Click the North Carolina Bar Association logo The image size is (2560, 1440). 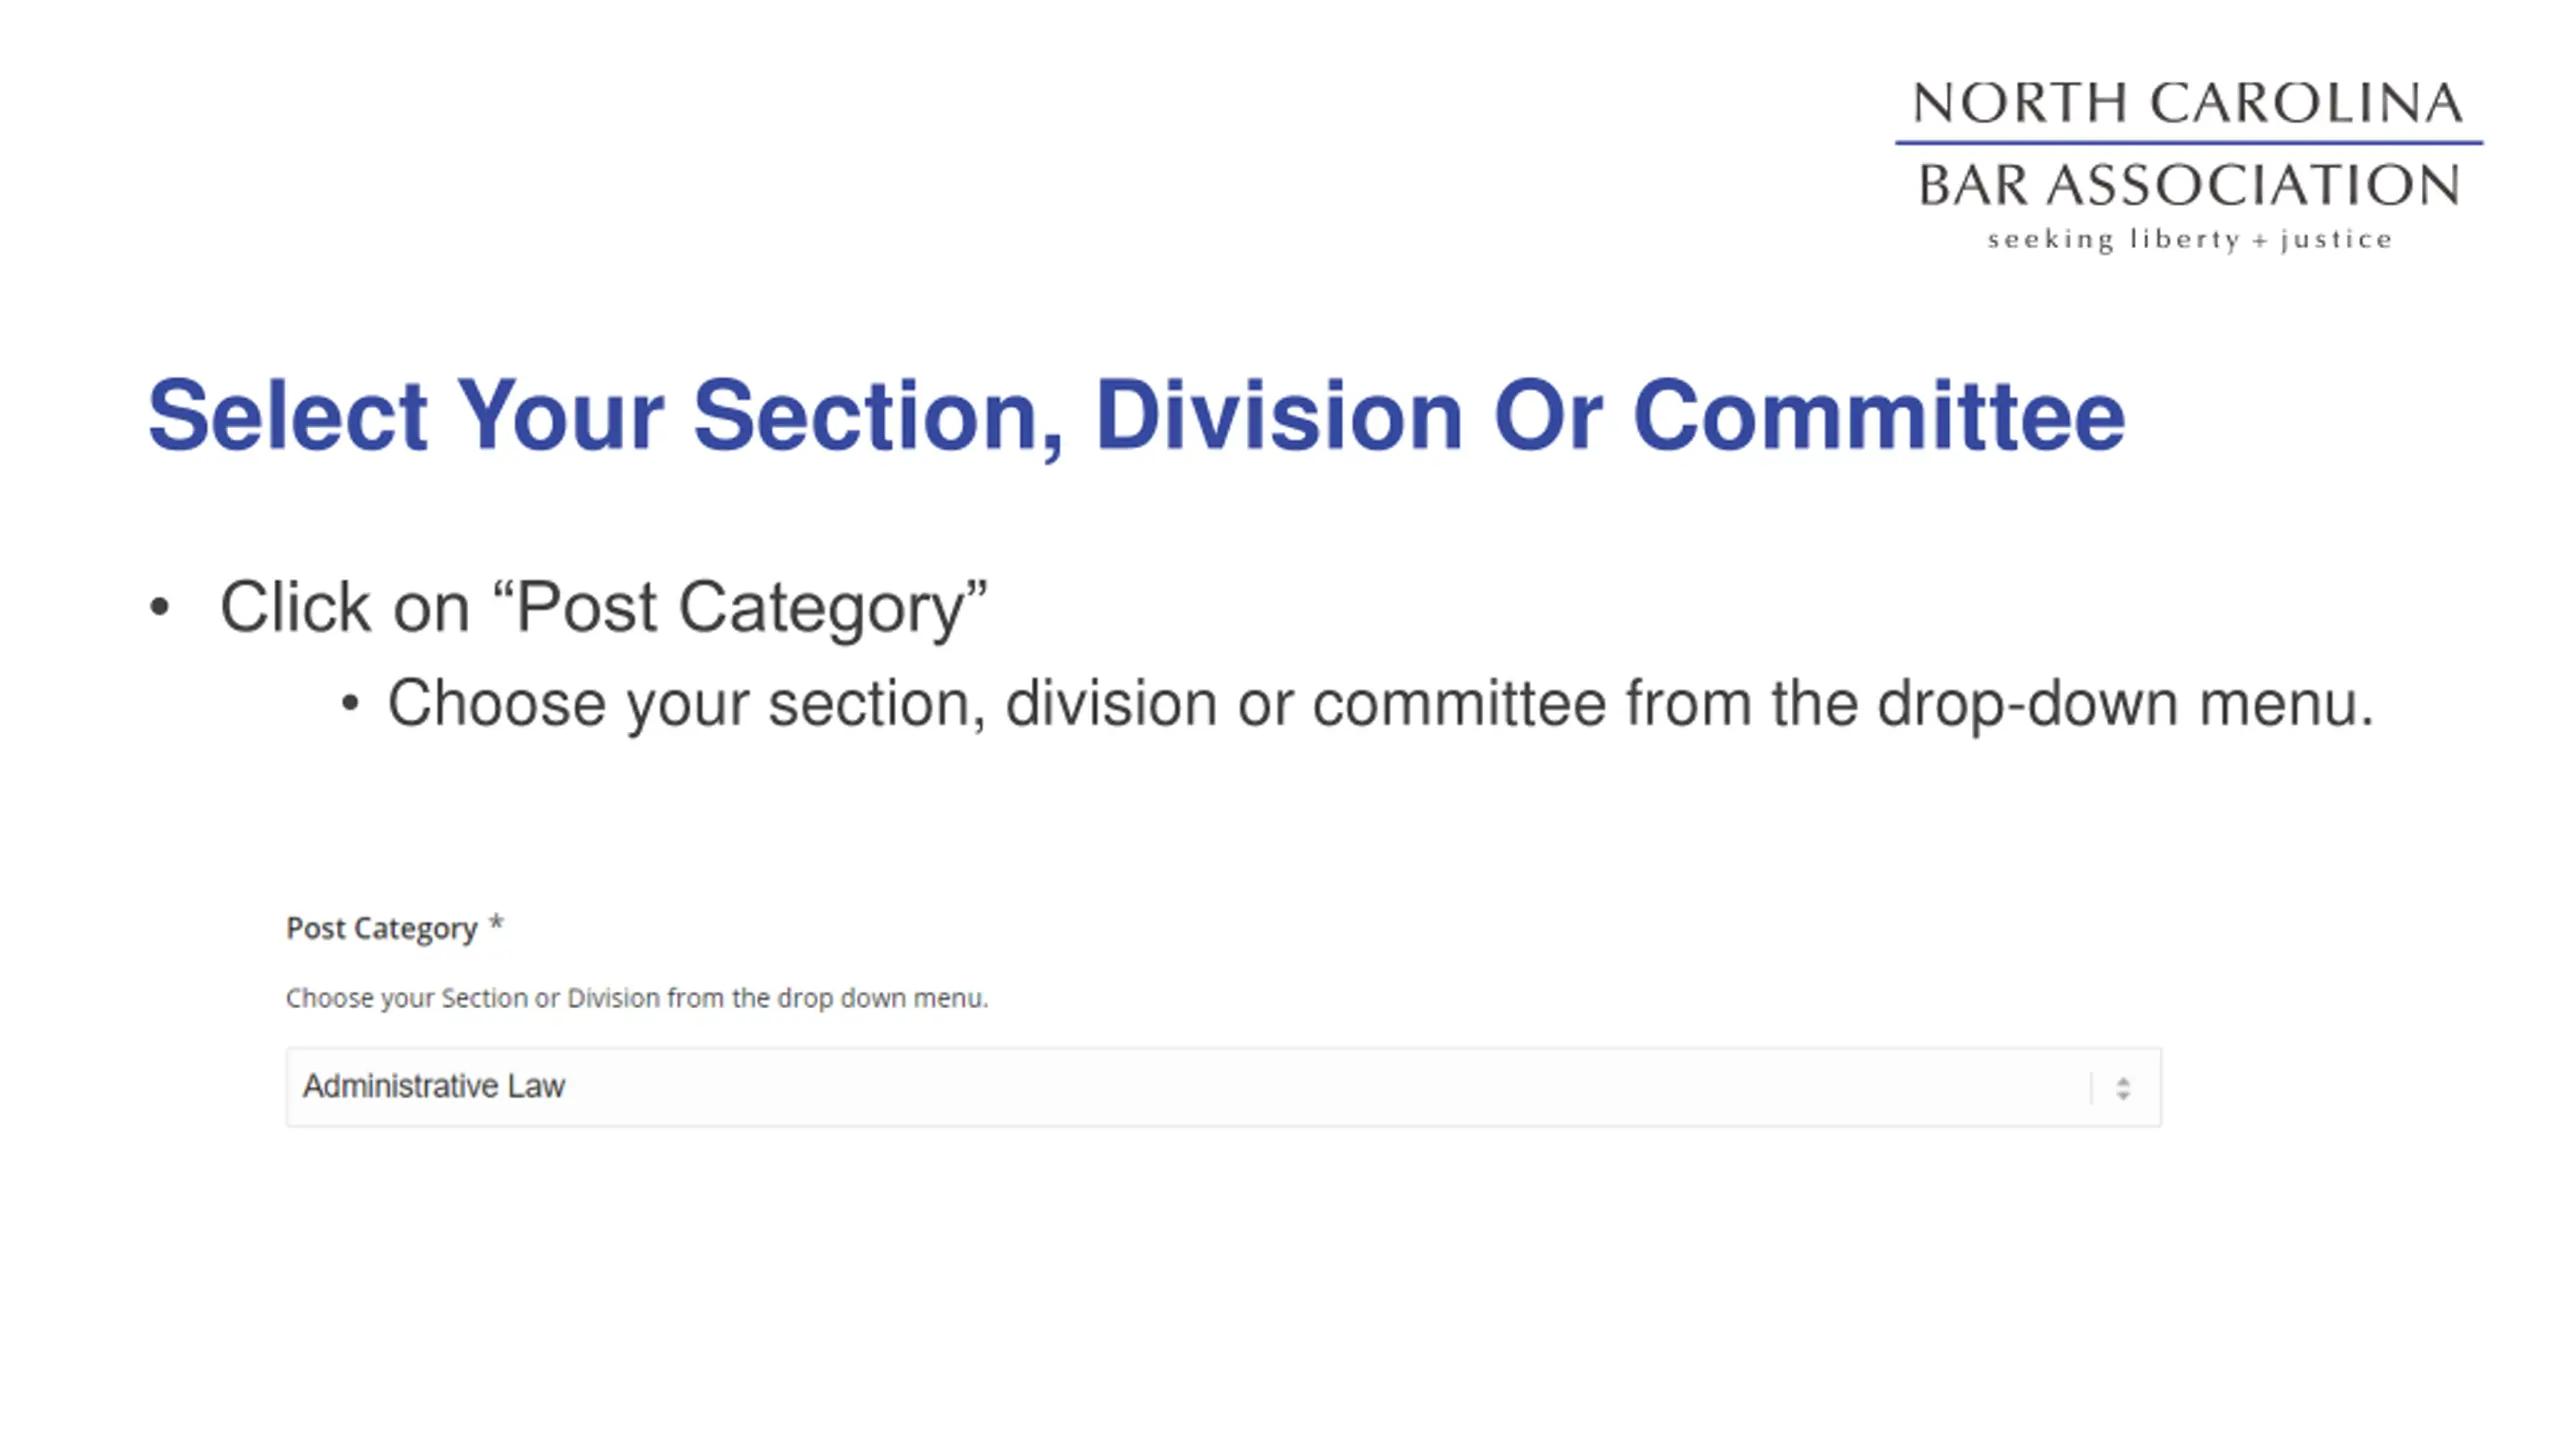[x=2188, y=166]
